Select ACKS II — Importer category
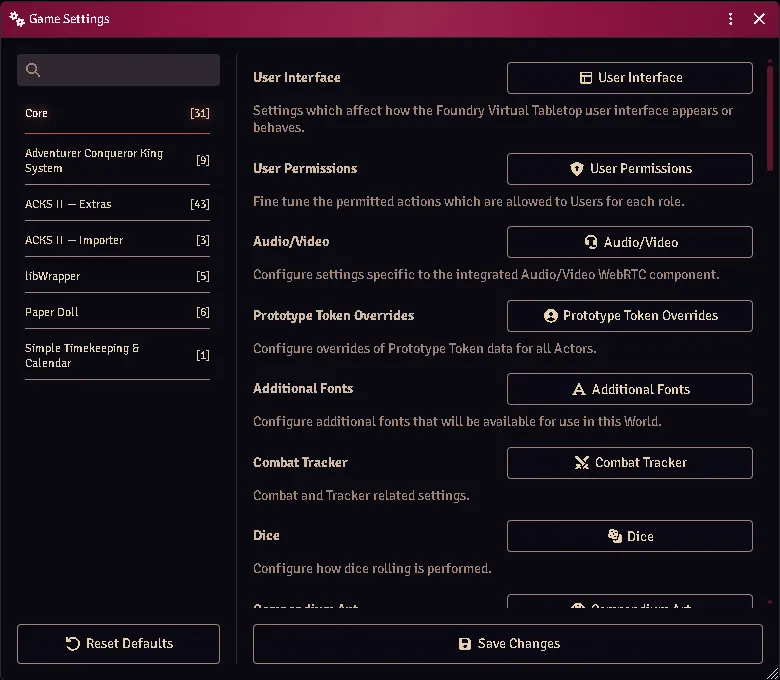The width and height of the screenshot is (780, 680). pyautogui.click(x=117, y=240)
